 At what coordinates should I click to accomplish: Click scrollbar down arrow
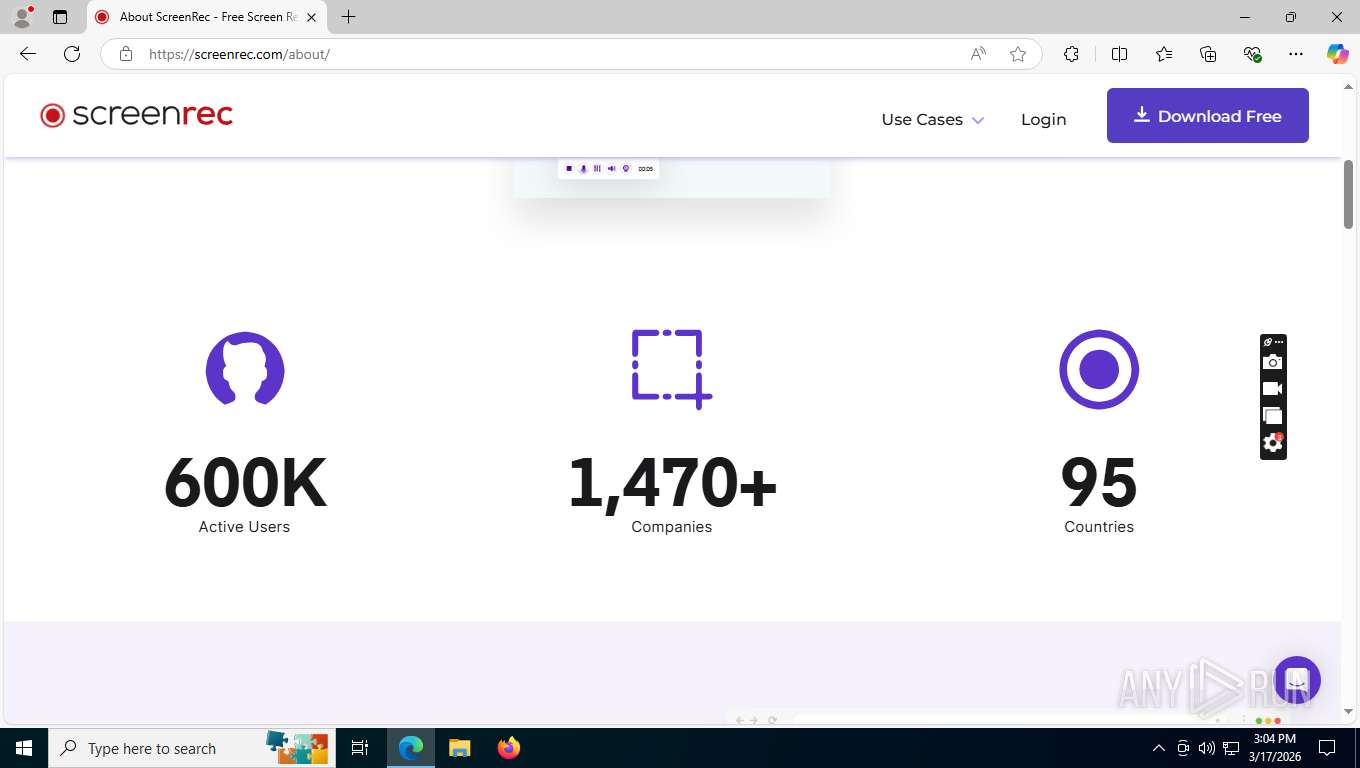[1348, 711]
